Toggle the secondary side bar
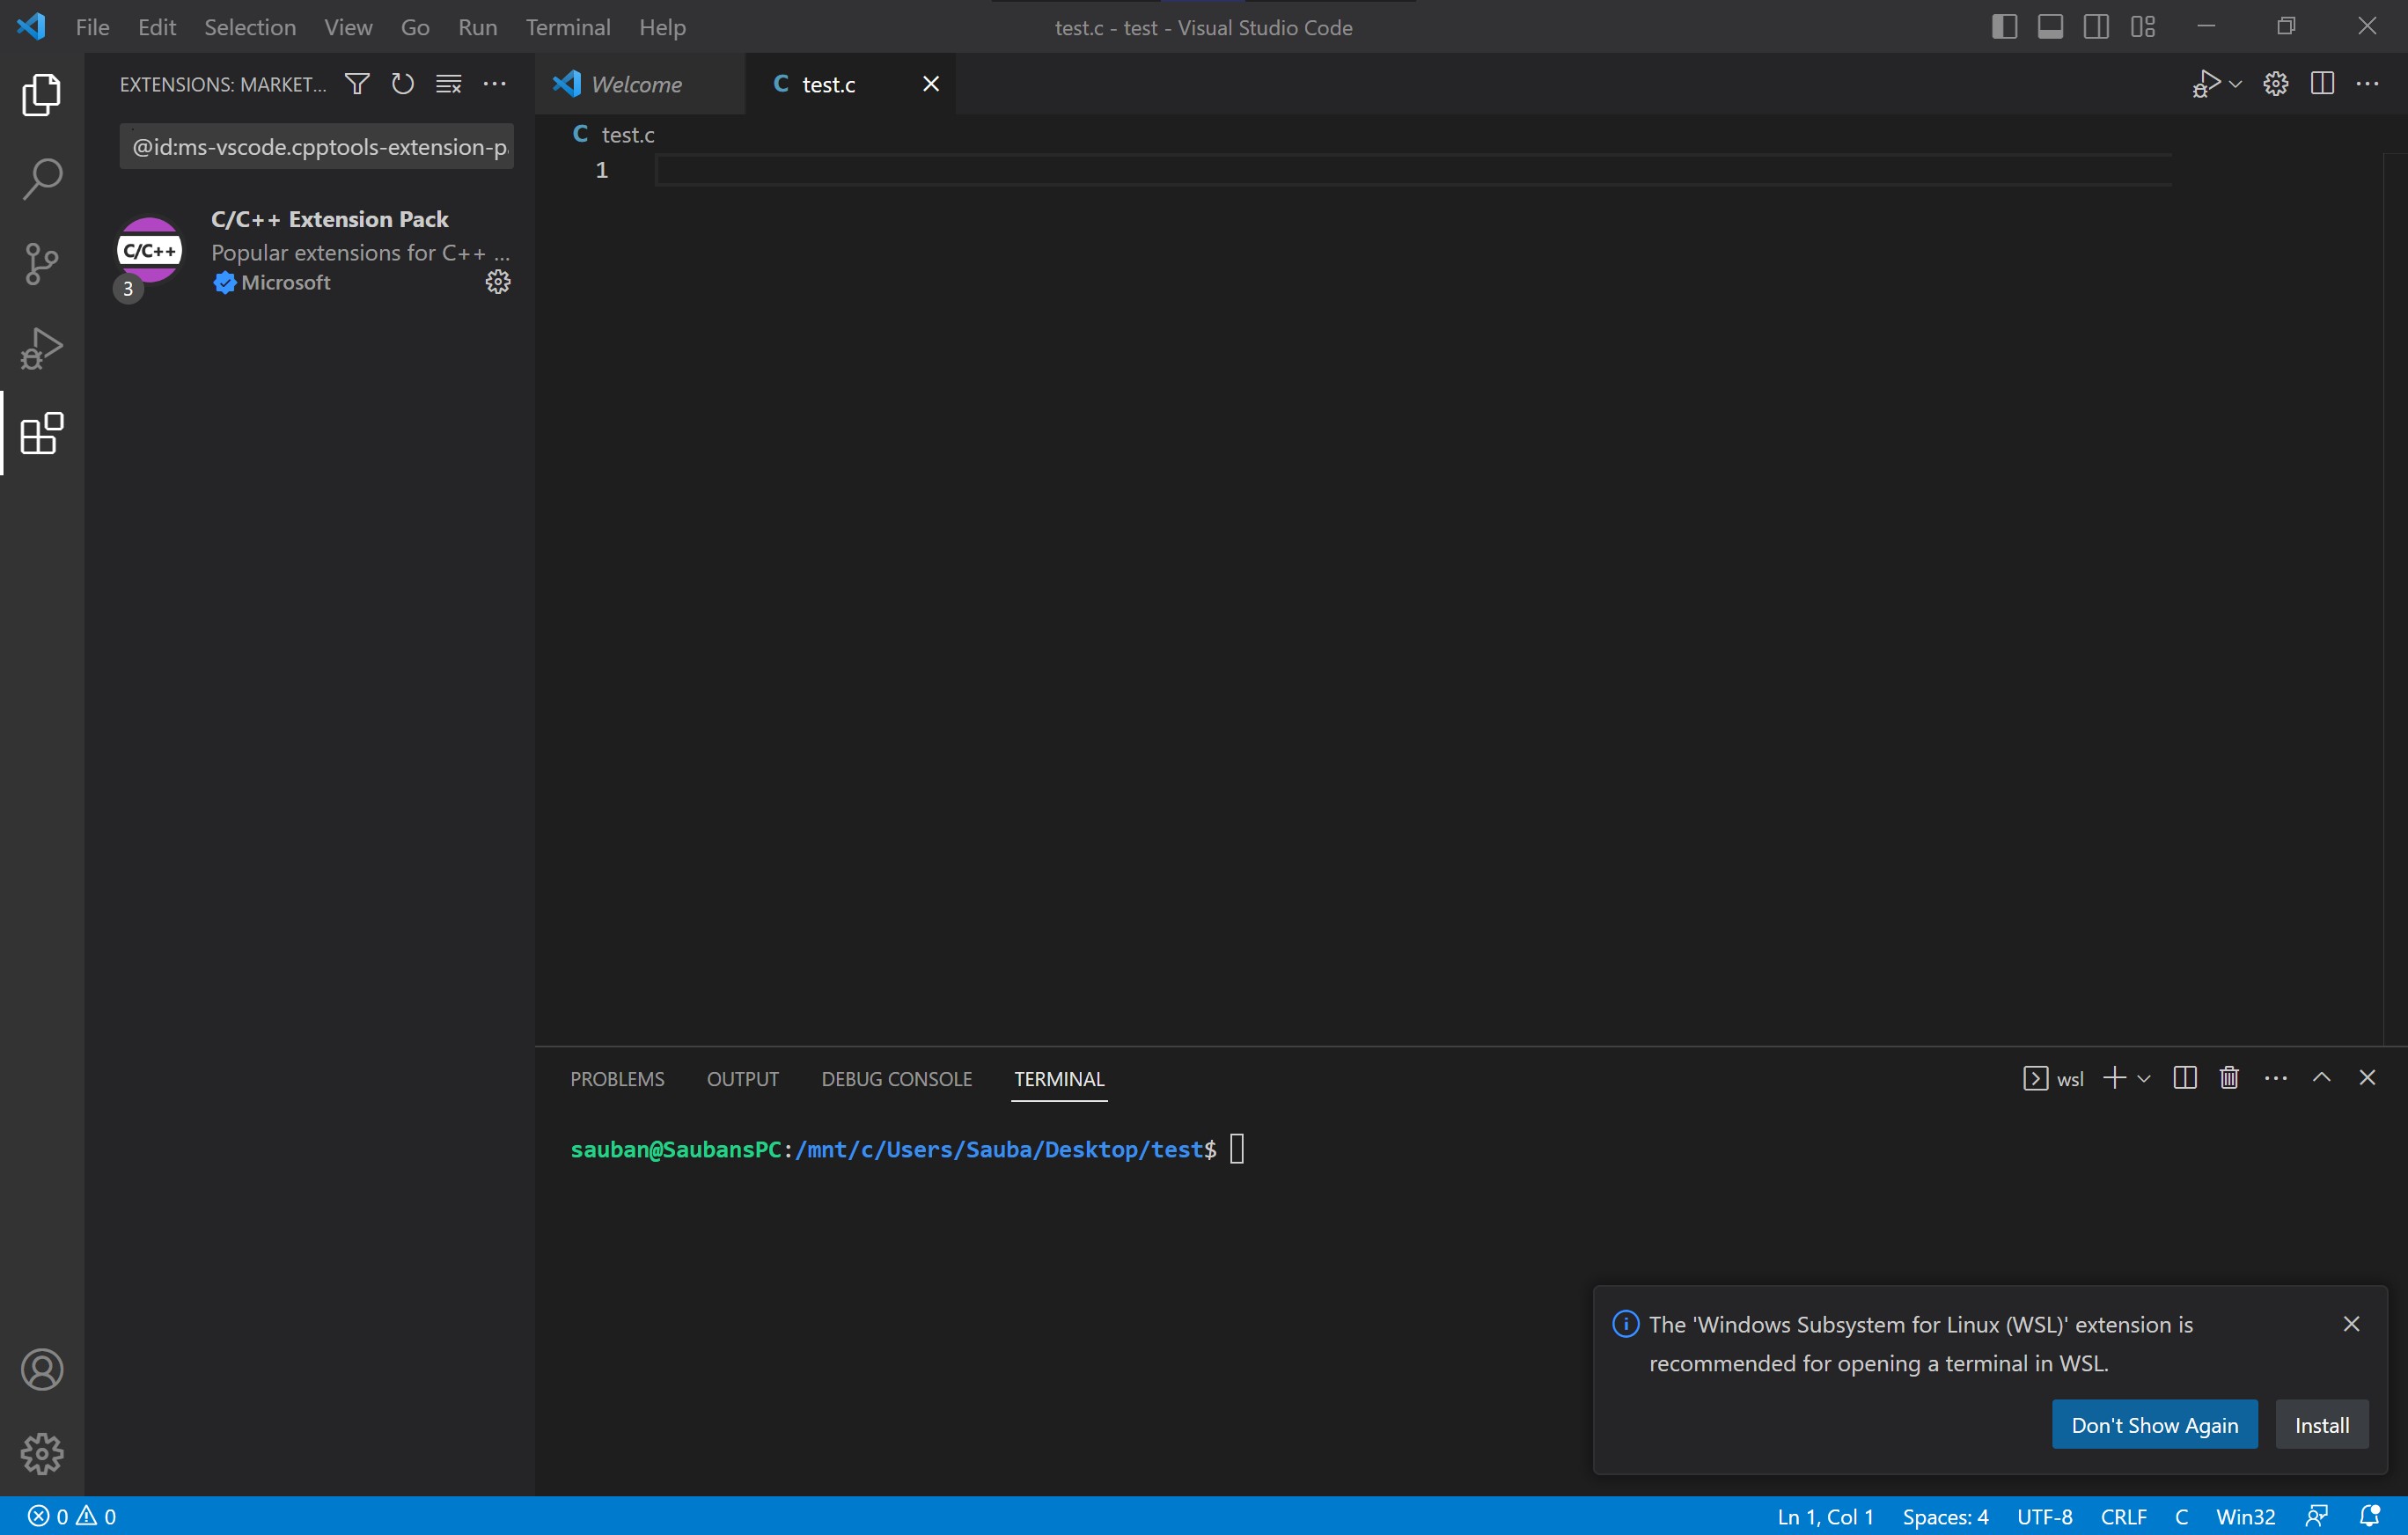The image size is (2408, 1535). click(x=2096, y=27)
